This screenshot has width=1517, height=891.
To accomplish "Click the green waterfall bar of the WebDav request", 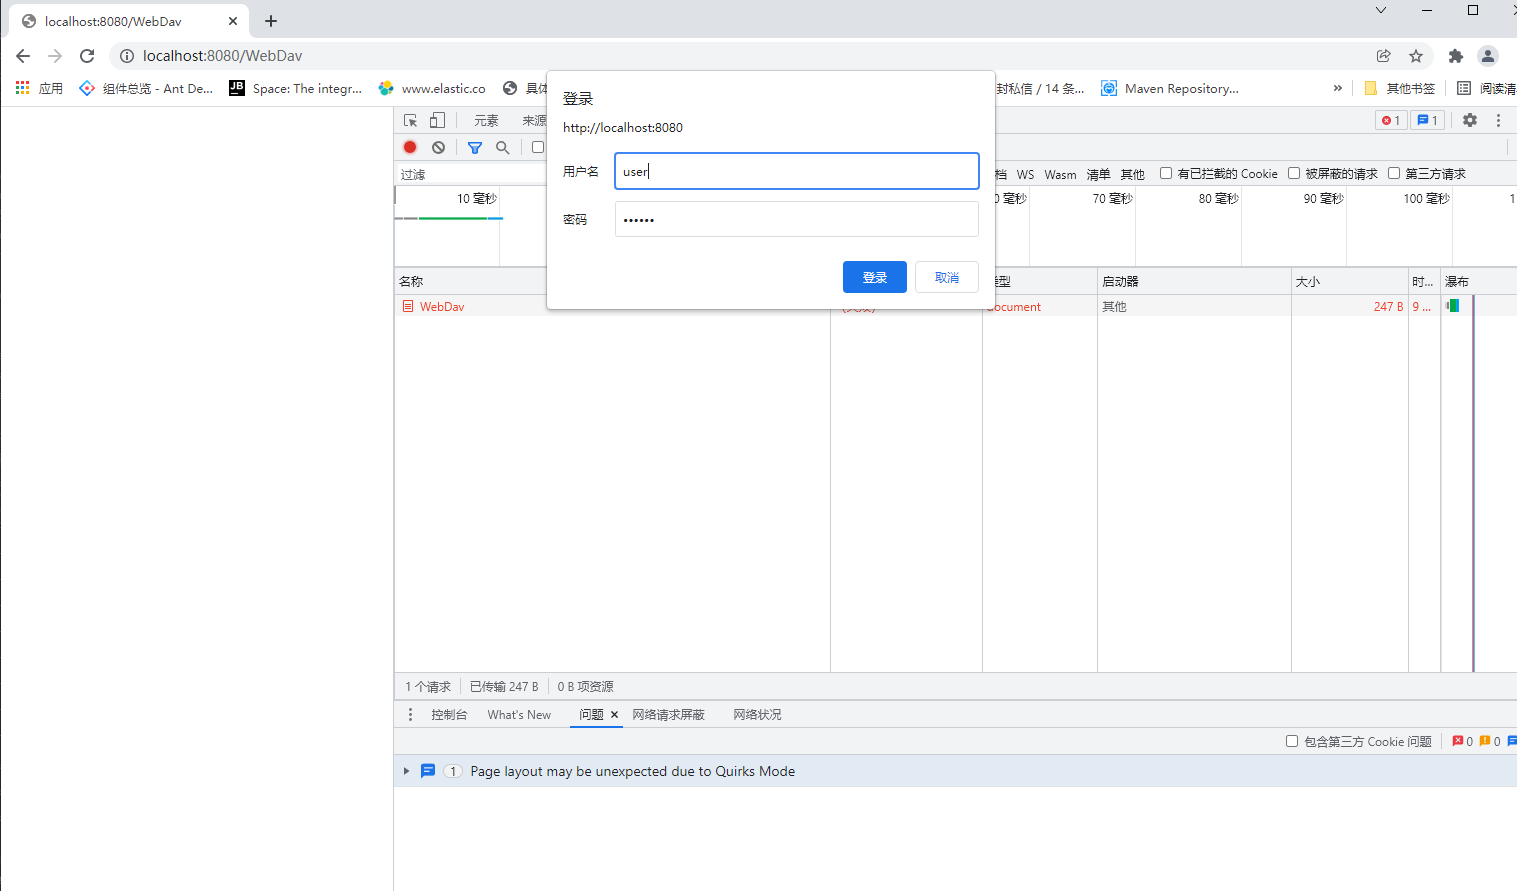I will (x=1453, y=306).
